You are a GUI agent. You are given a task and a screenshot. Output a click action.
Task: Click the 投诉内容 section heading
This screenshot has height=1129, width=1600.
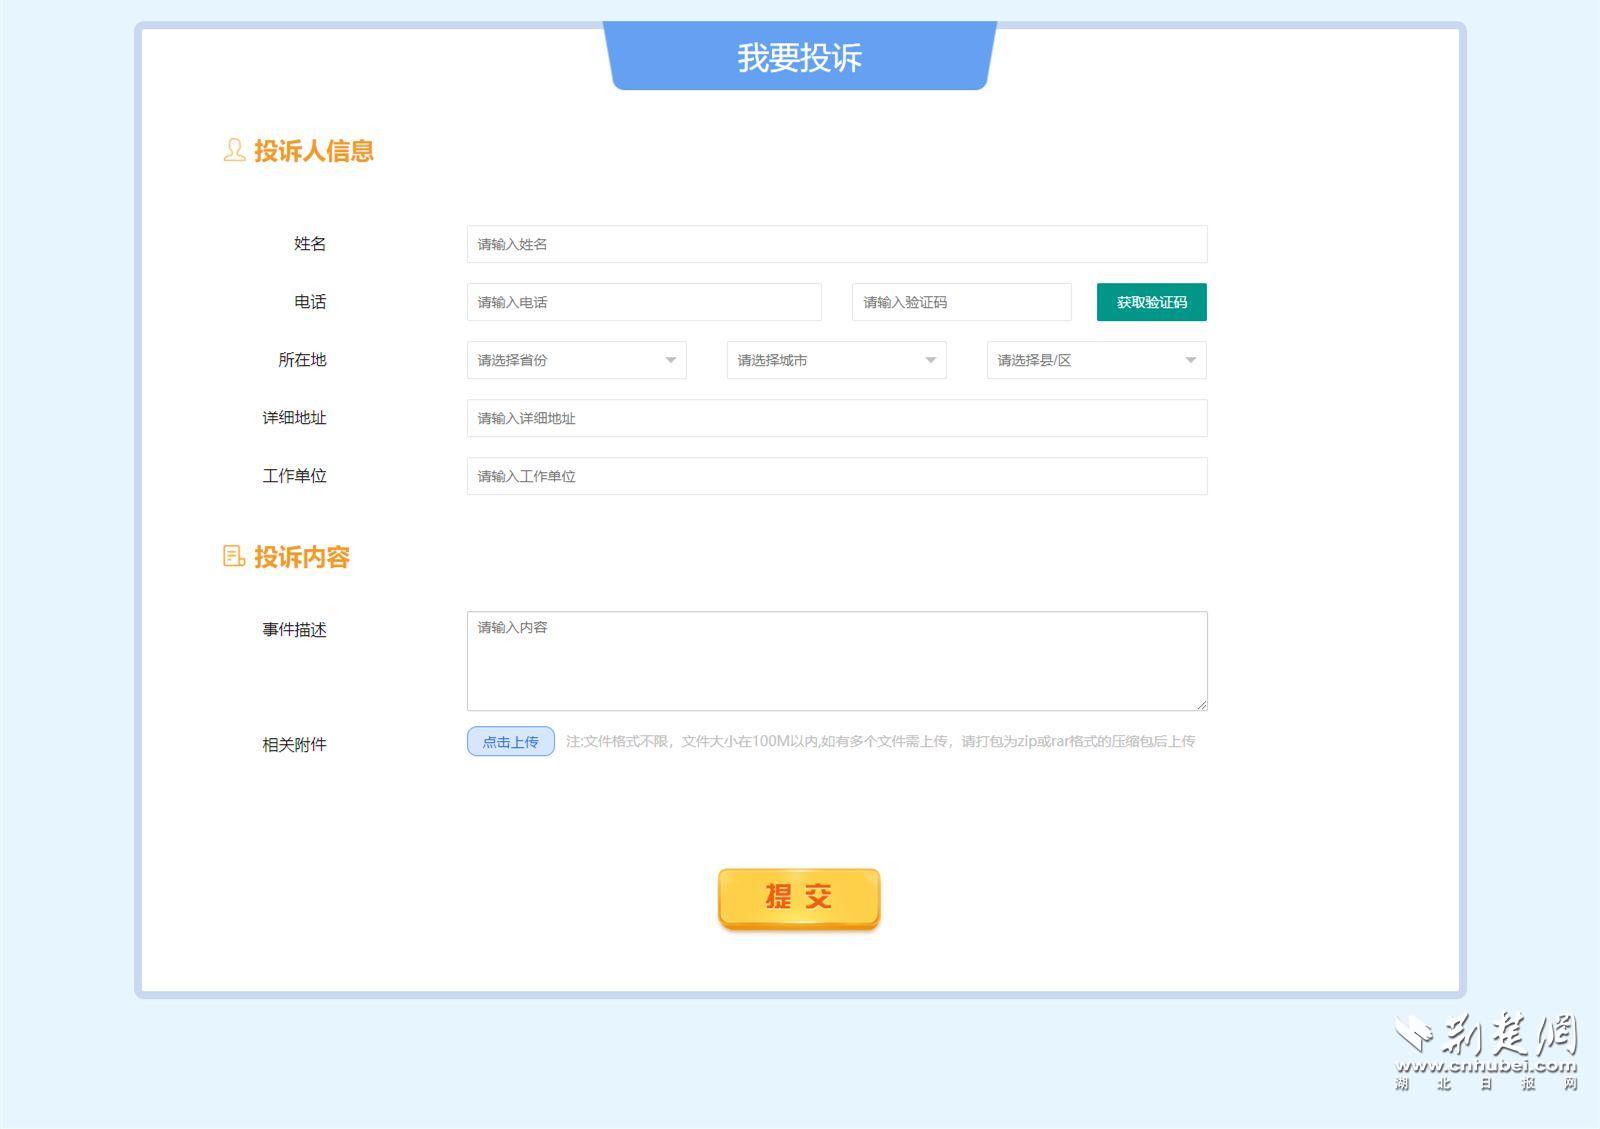click(301, 557)
